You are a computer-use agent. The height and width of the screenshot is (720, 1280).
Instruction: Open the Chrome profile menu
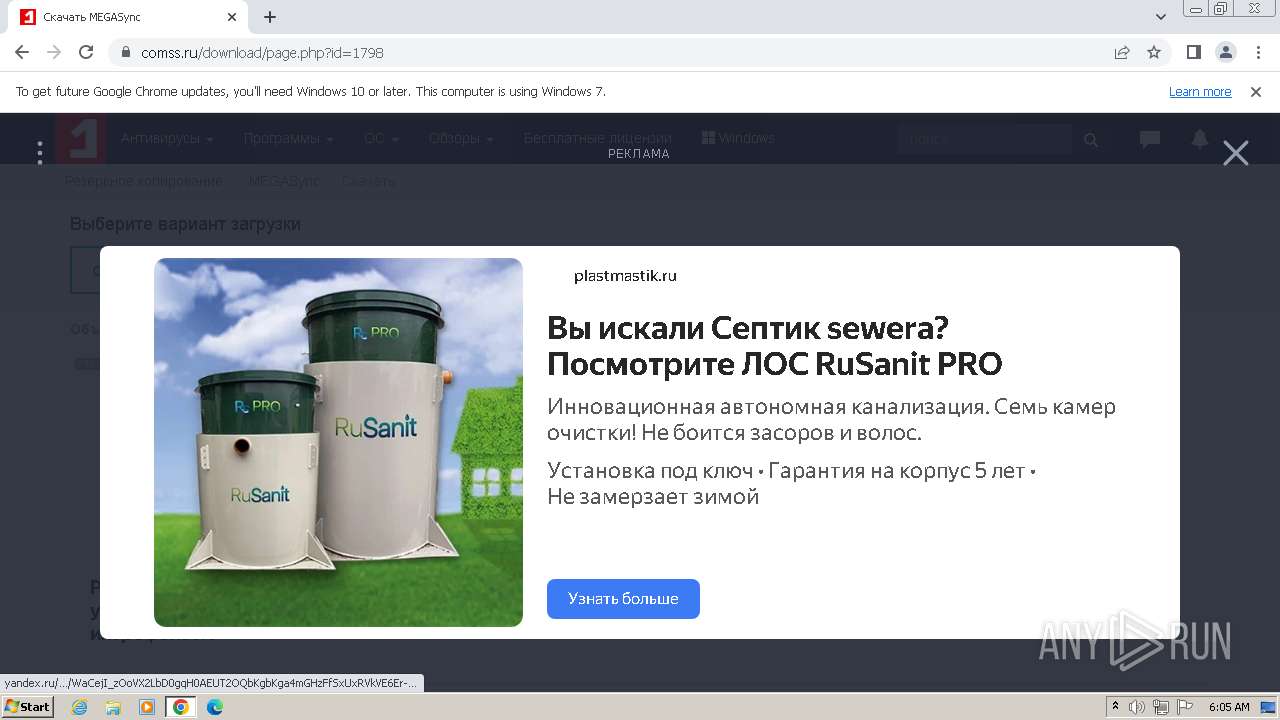[1226, 52]
